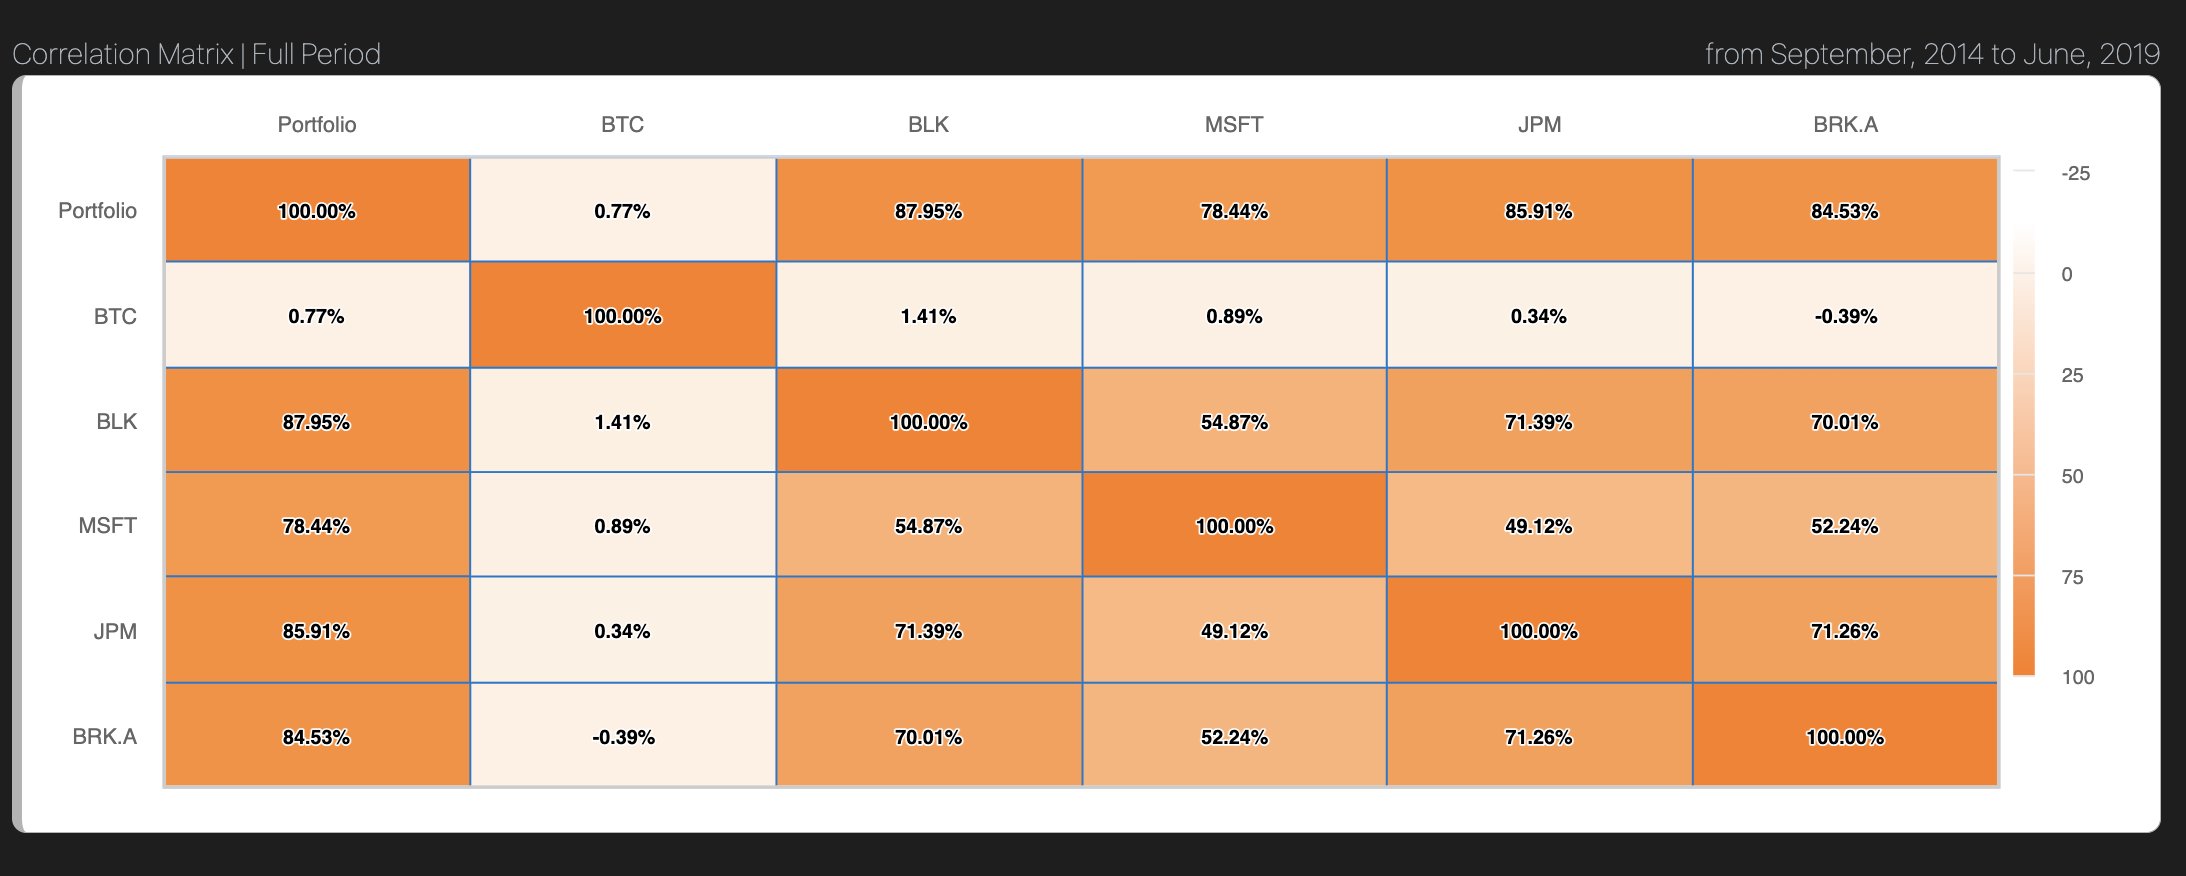The image size is (2186, 876).
Task: Click the Correlation Matrix | Full Period title
Action: click(x=197, y=54)
